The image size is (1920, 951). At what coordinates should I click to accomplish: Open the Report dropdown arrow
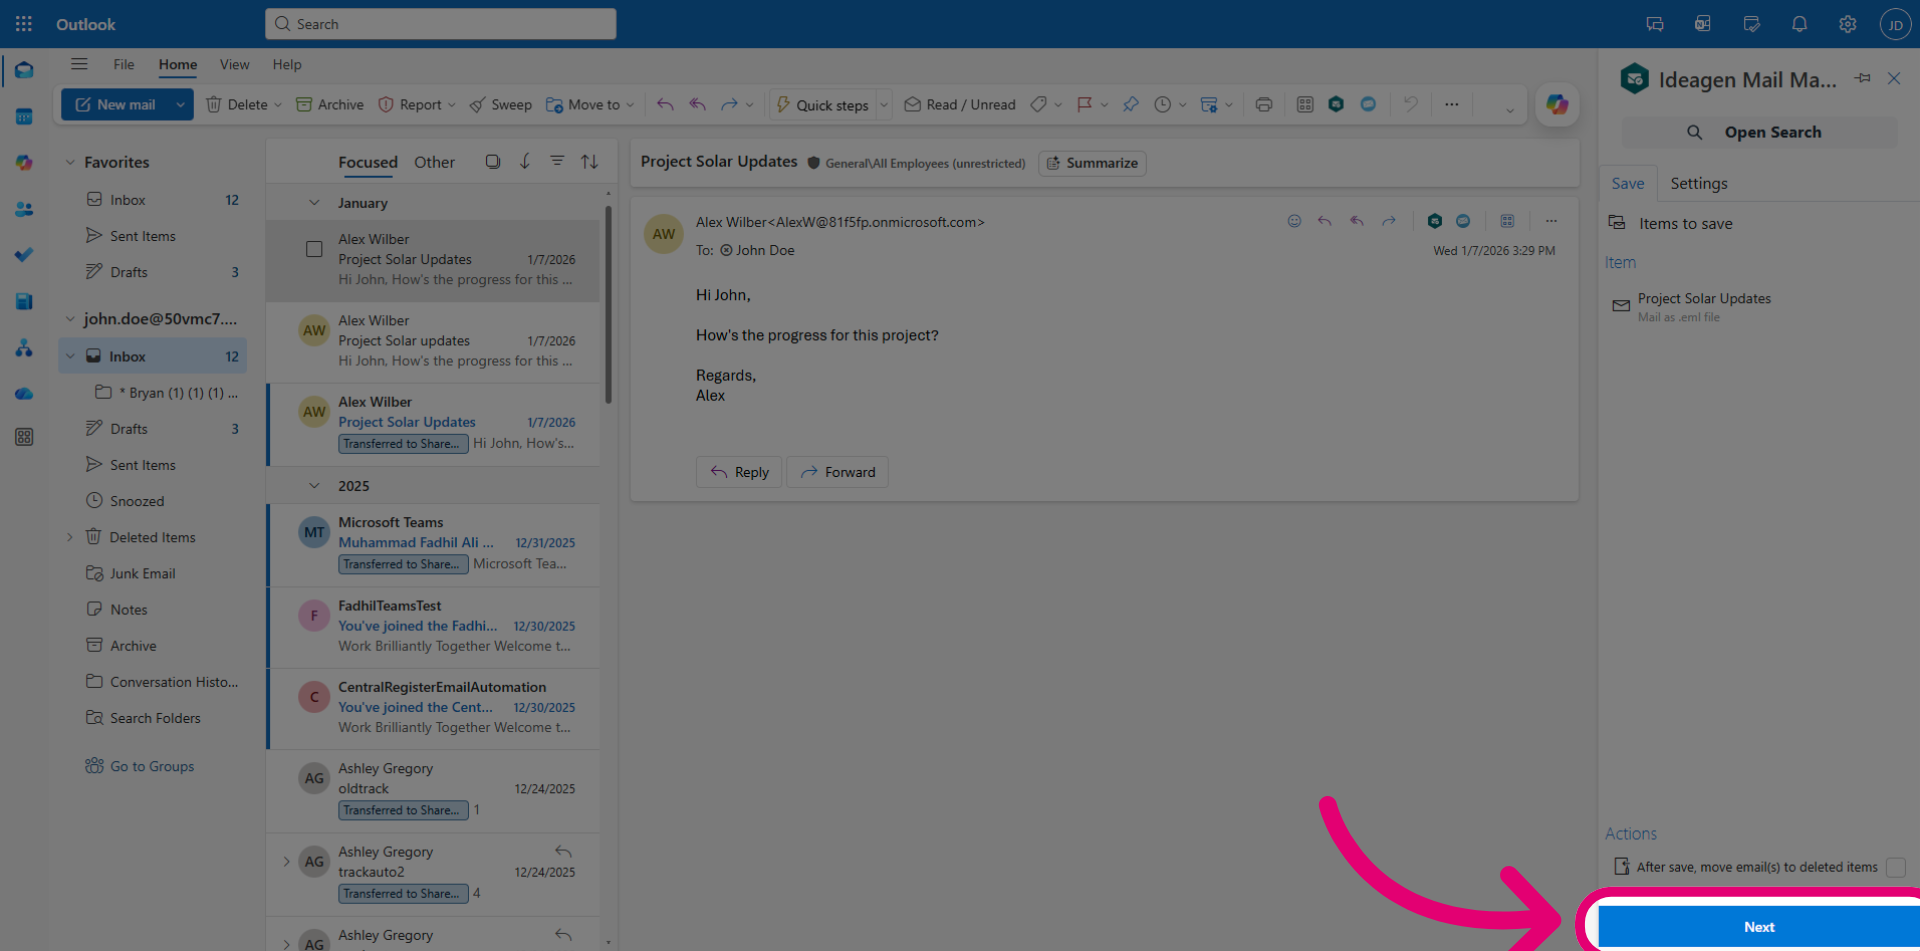click(452, 105)
